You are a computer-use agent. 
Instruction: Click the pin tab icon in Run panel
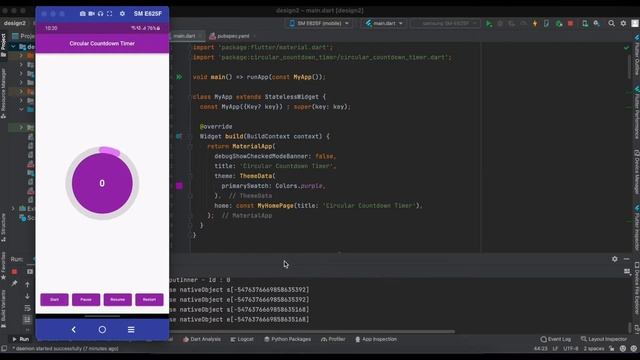tap(14, 283)
